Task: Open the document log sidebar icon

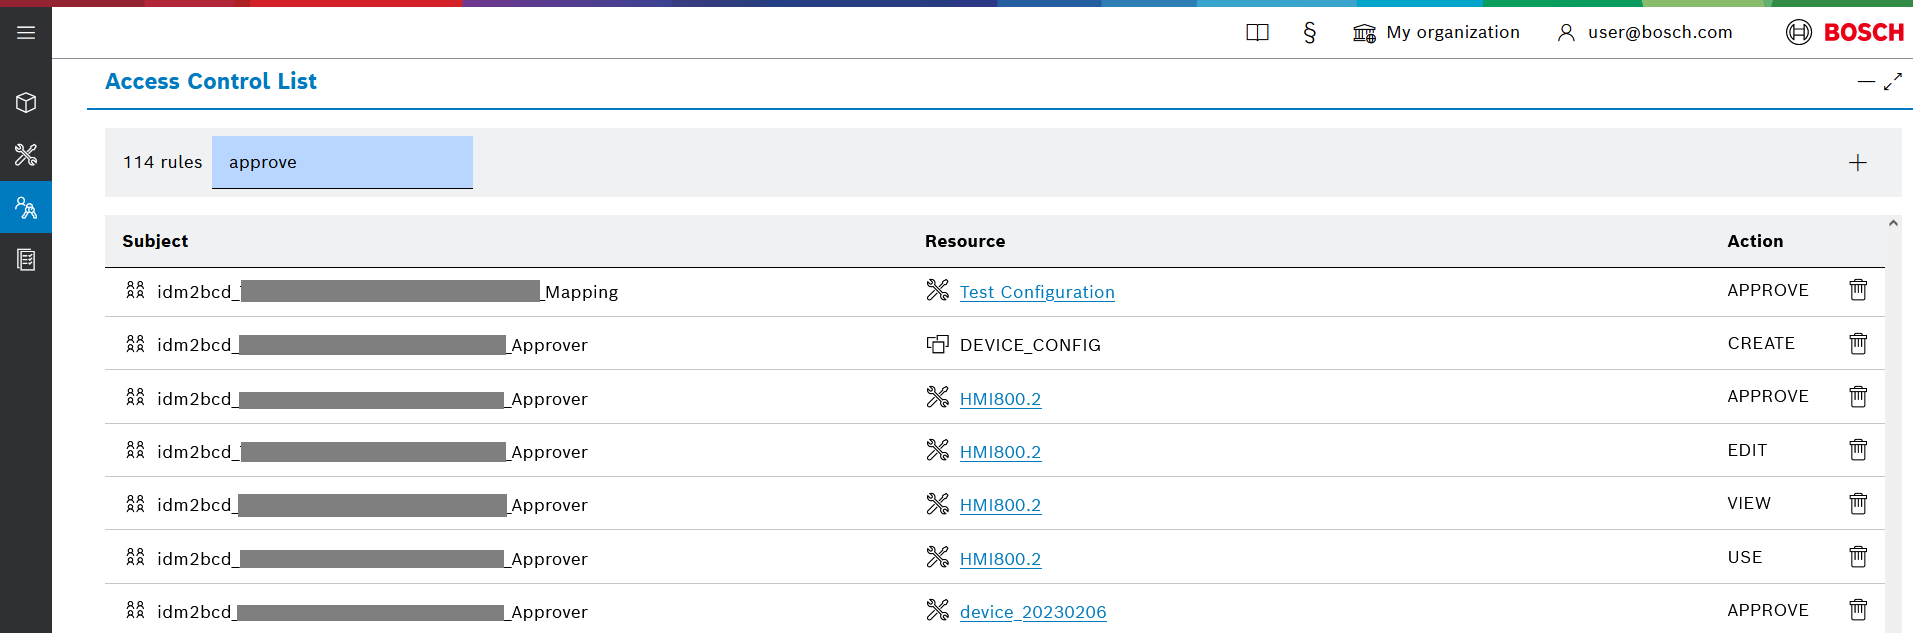Action: 26,260
